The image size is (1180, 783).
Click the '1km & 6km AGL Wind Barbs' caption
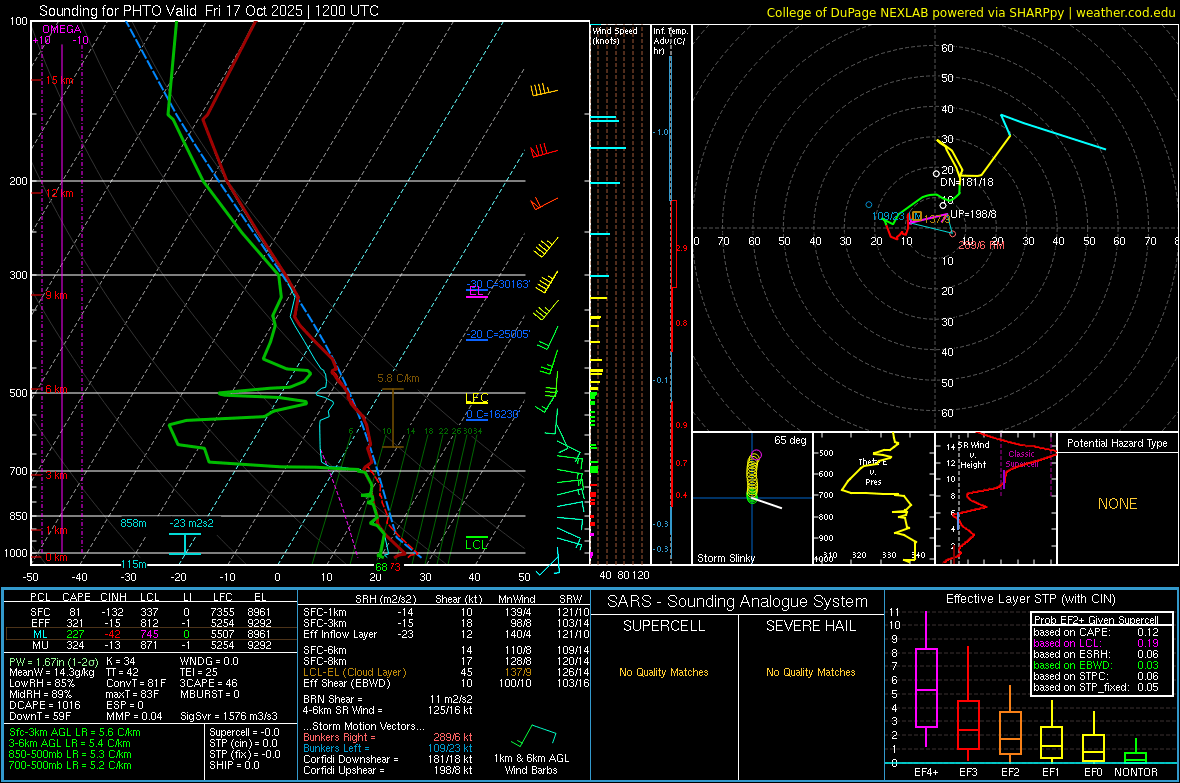(x=531, y=764)
